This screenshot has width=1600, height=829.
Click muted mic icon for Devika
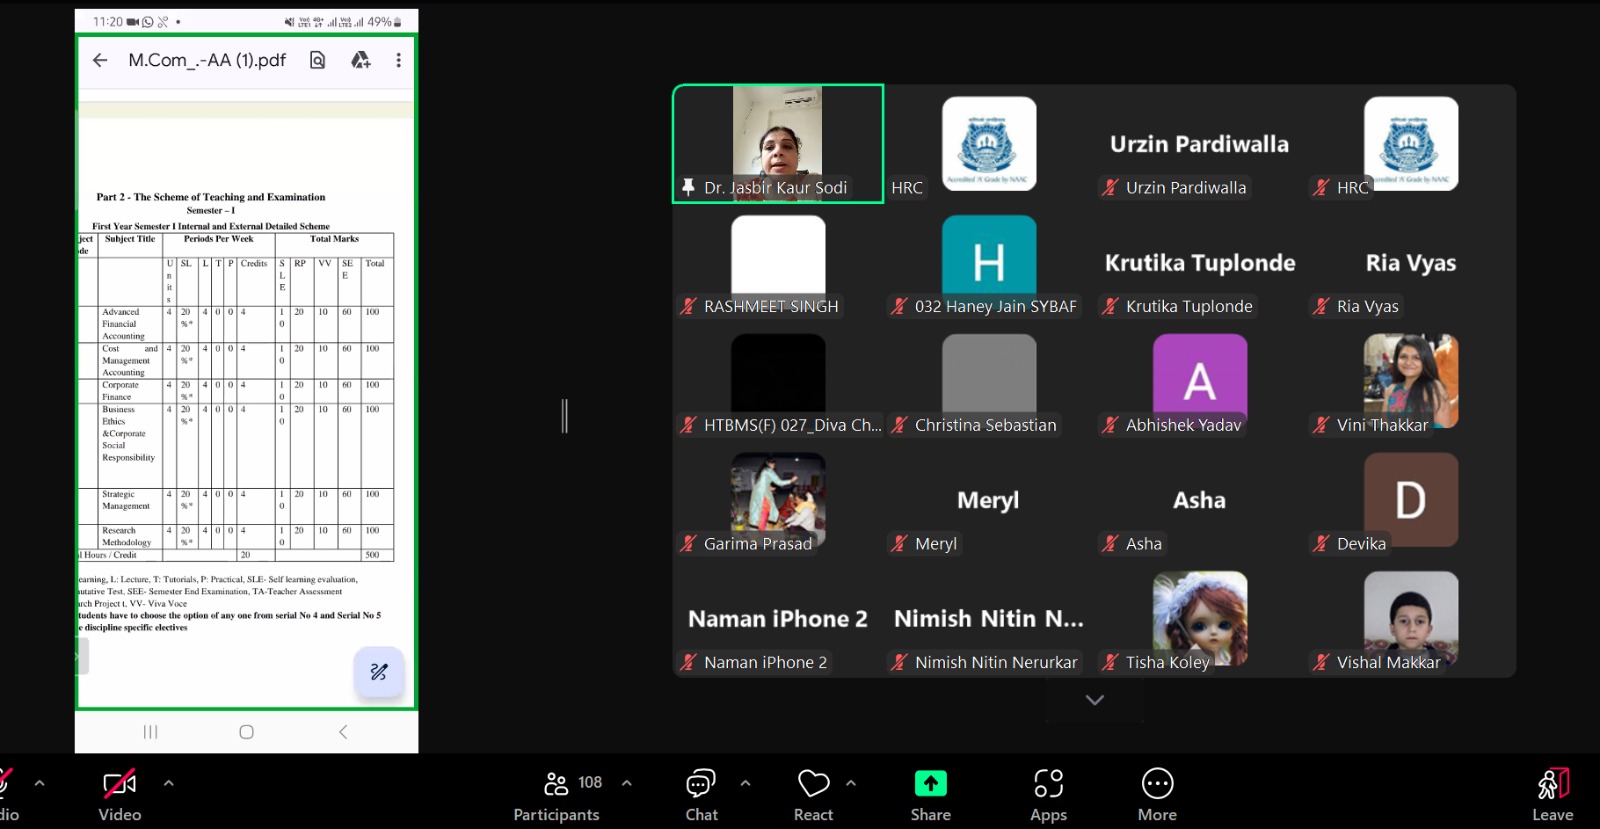pos(1321,544)
